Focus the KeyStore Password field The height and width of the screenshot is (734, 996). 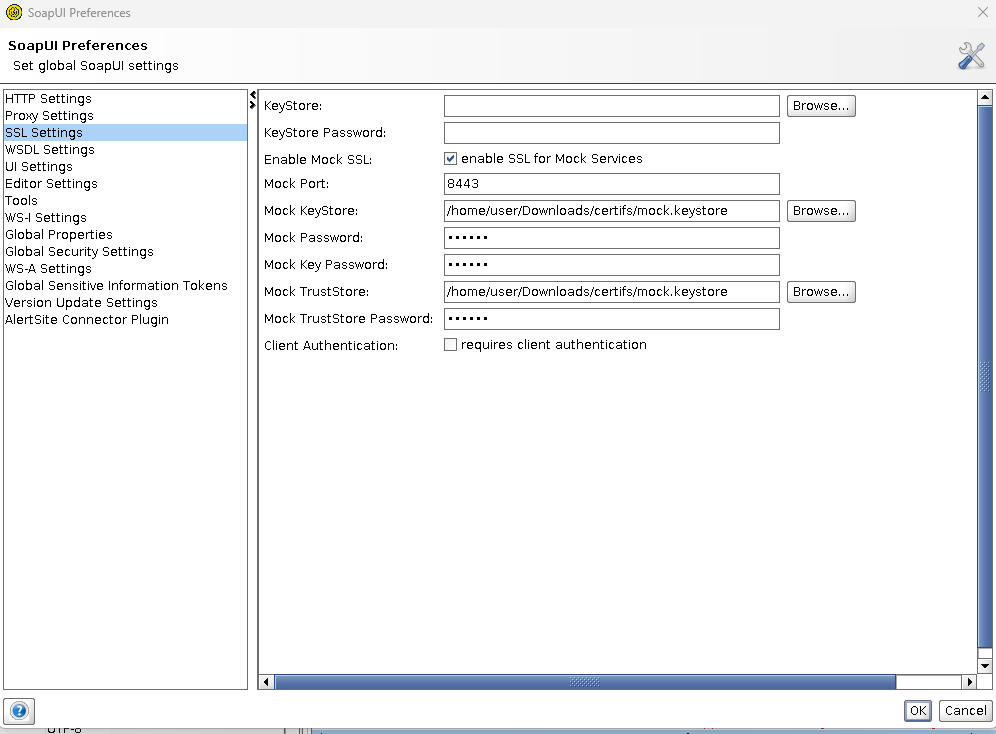(x=611, y=133)
